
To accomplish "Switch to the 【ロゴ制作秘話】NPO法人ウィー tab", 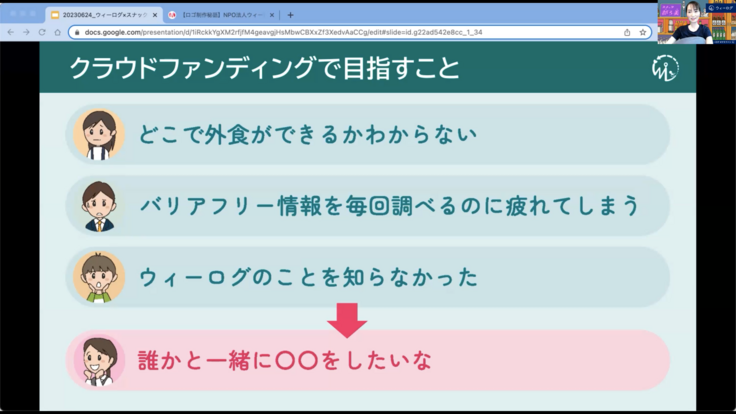I will click(x=222, y=15).
